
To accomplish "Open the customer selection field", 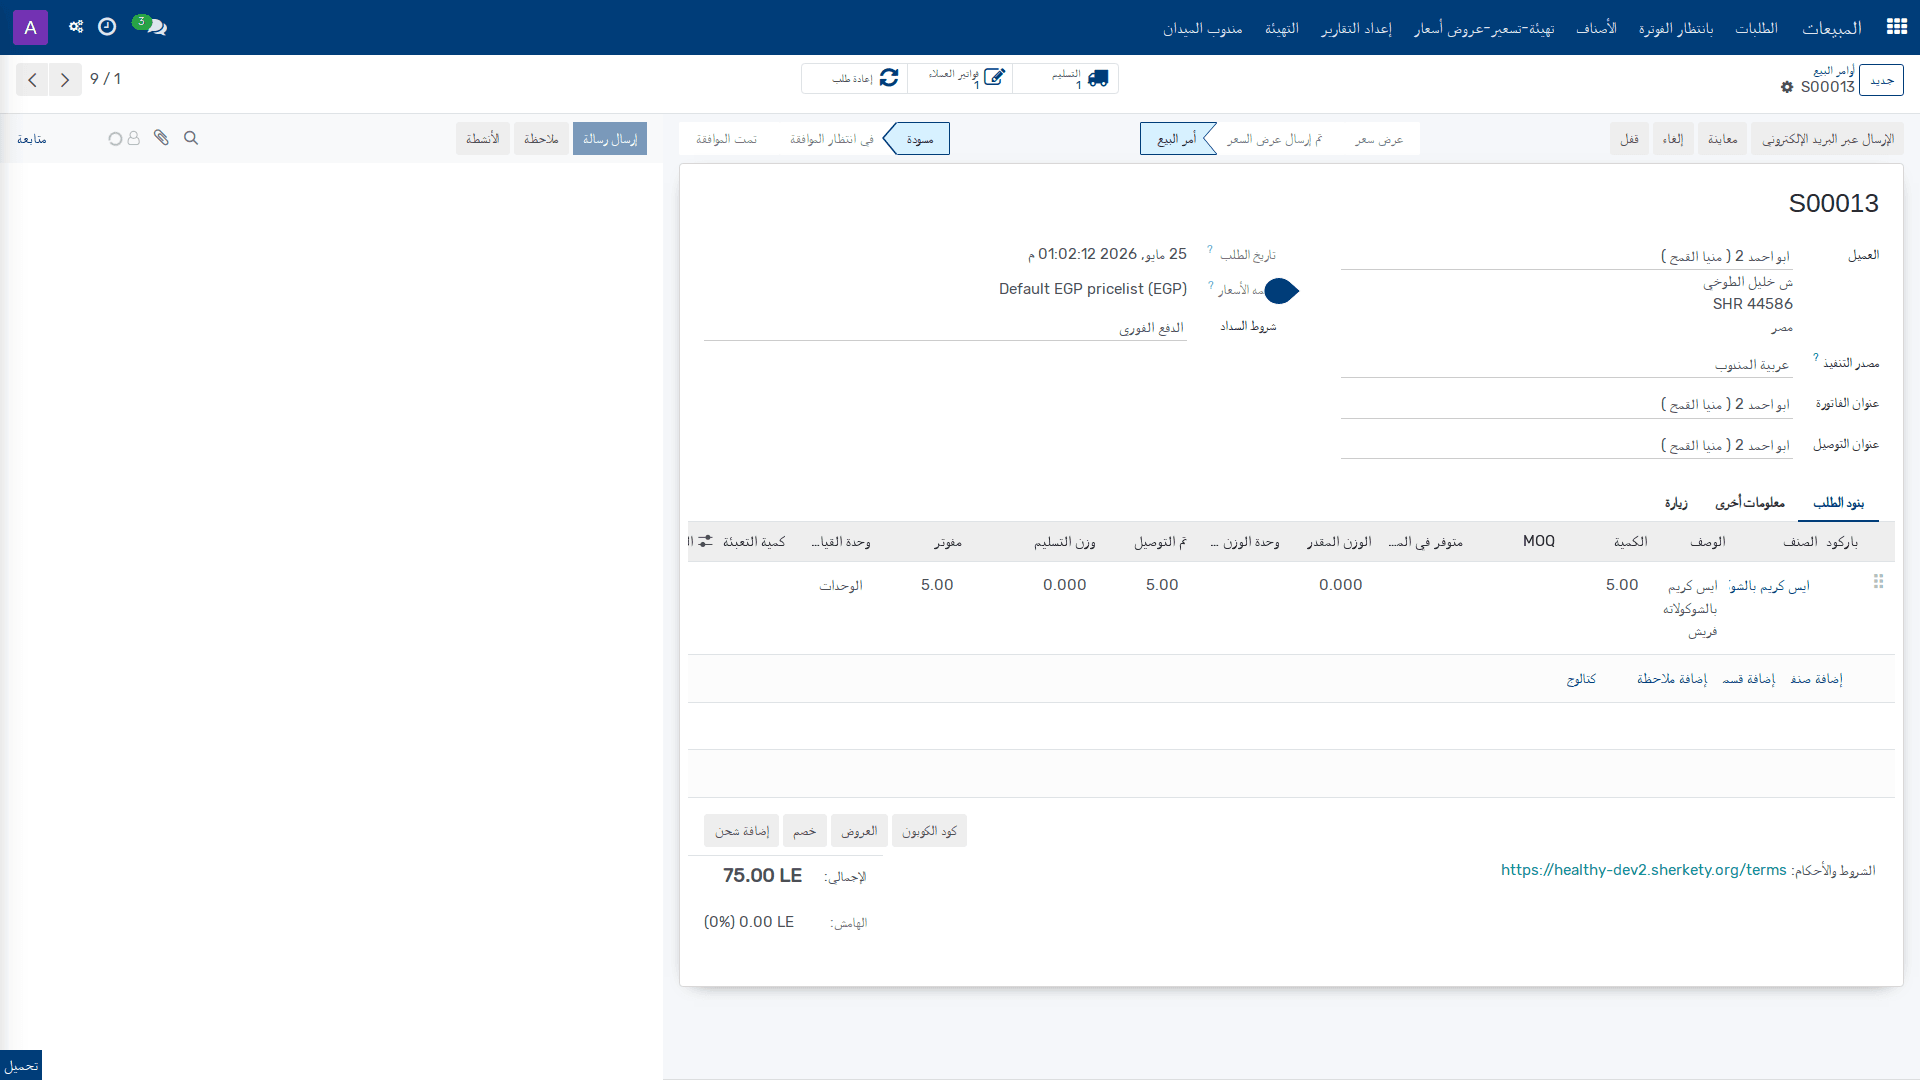I will click(1567, 257).
